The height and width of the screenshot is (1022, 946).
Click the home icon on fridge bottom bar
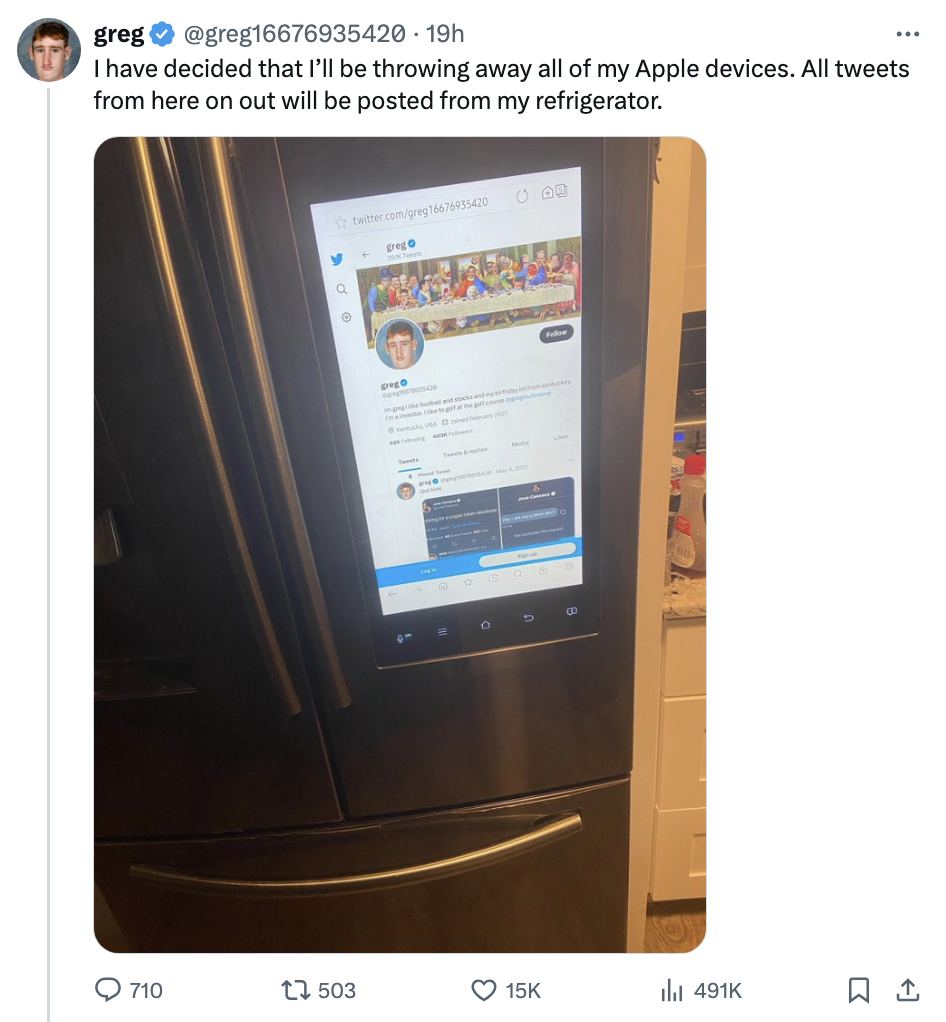[x=485, y=625]
